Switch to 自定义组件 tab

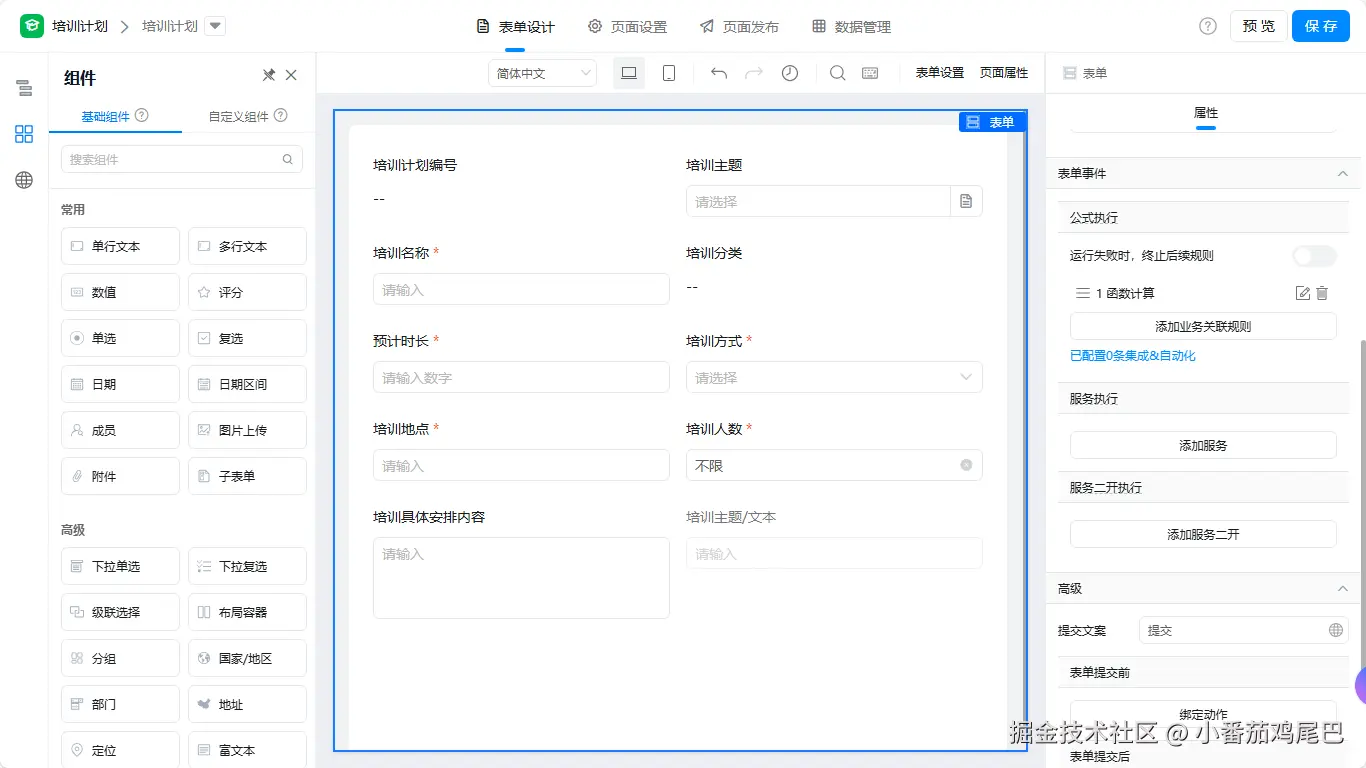click(x=248, y=116)
